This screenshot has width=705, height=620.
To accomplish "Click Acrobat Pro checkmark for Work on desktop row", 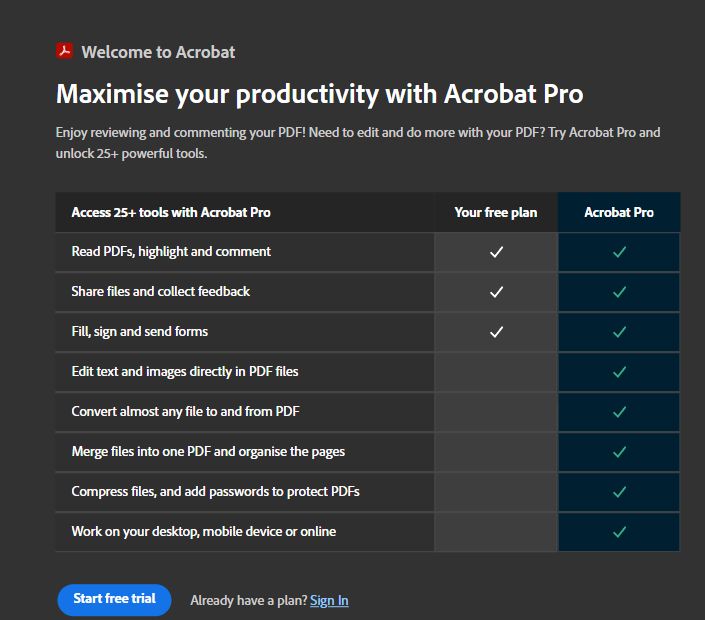I will coord(619,532).
